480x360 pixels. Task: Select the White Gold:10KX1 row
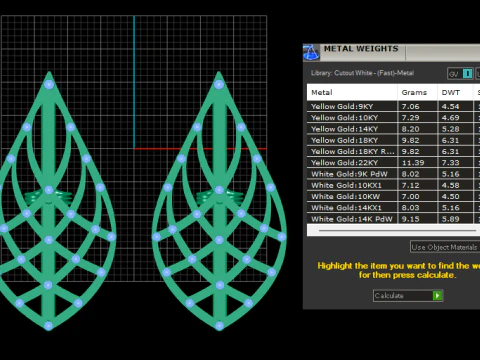[x=393, y=185]
